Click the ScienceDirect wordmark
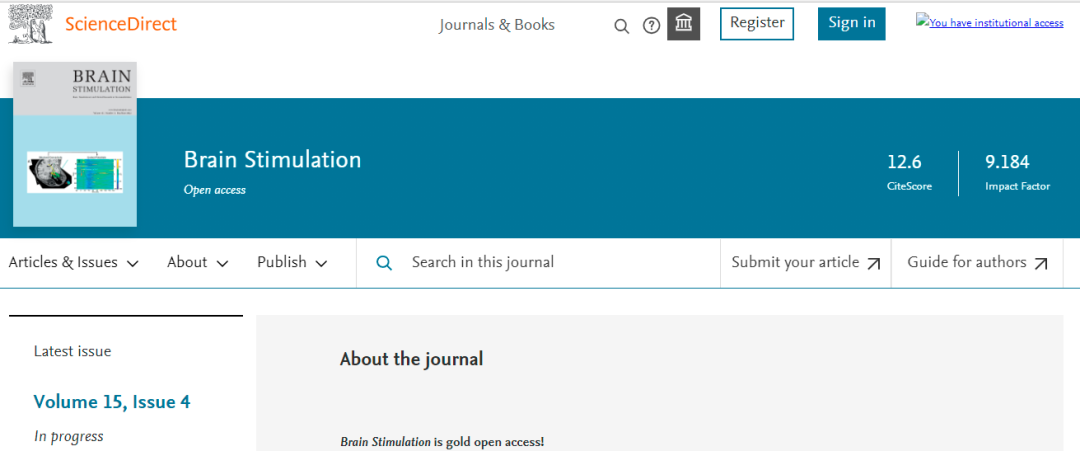The width and height of the screenshot is (1080, 451). click(x=120, y=24)
